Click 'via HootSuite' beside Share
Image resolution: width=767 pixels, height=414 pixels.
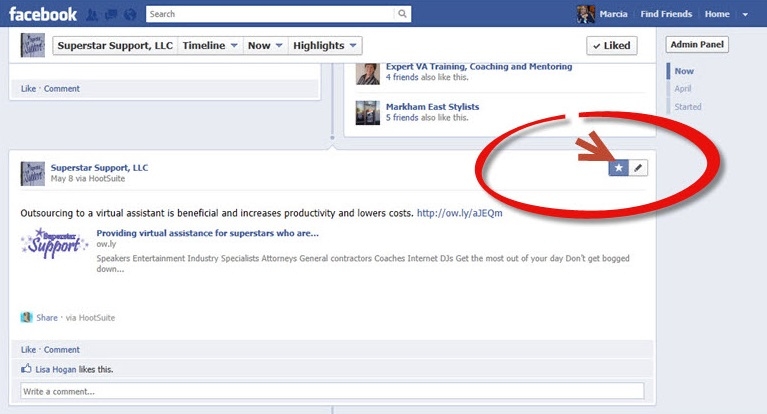click(90, 318)
